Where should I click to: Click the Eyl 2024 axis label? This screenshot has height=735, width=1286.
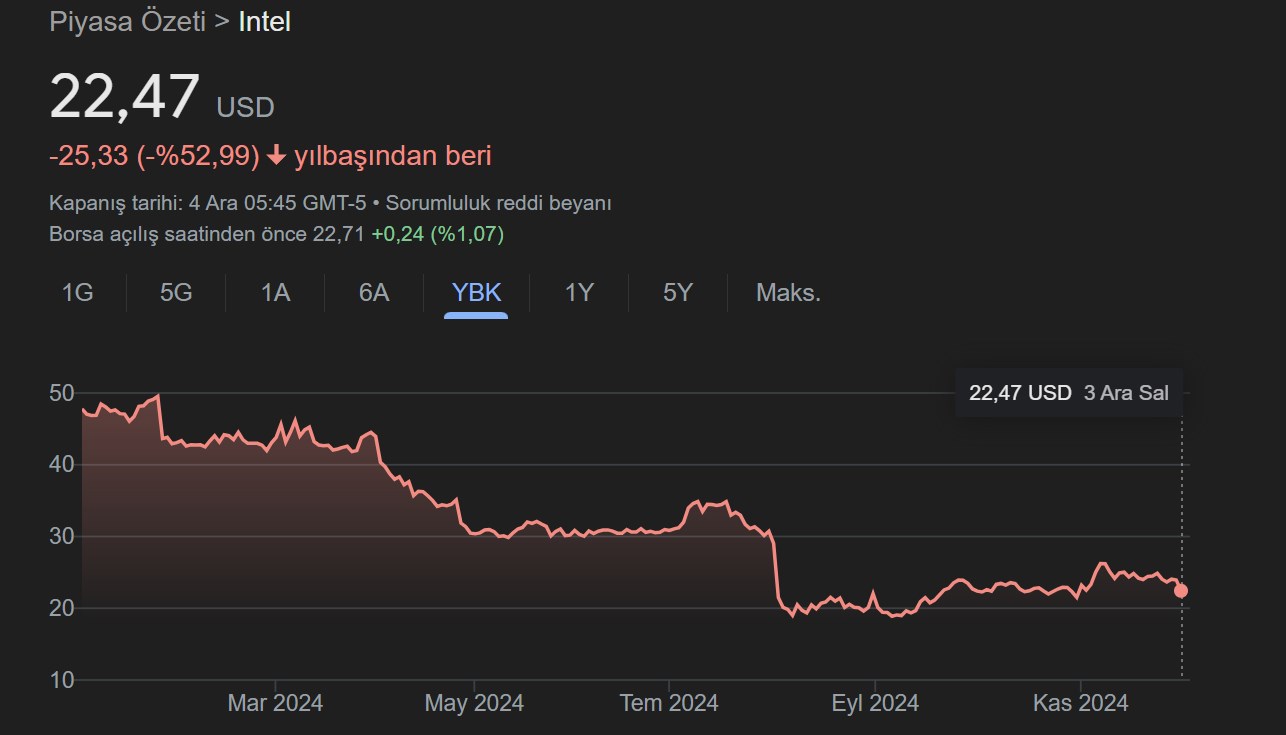click(x=875, y=703)
